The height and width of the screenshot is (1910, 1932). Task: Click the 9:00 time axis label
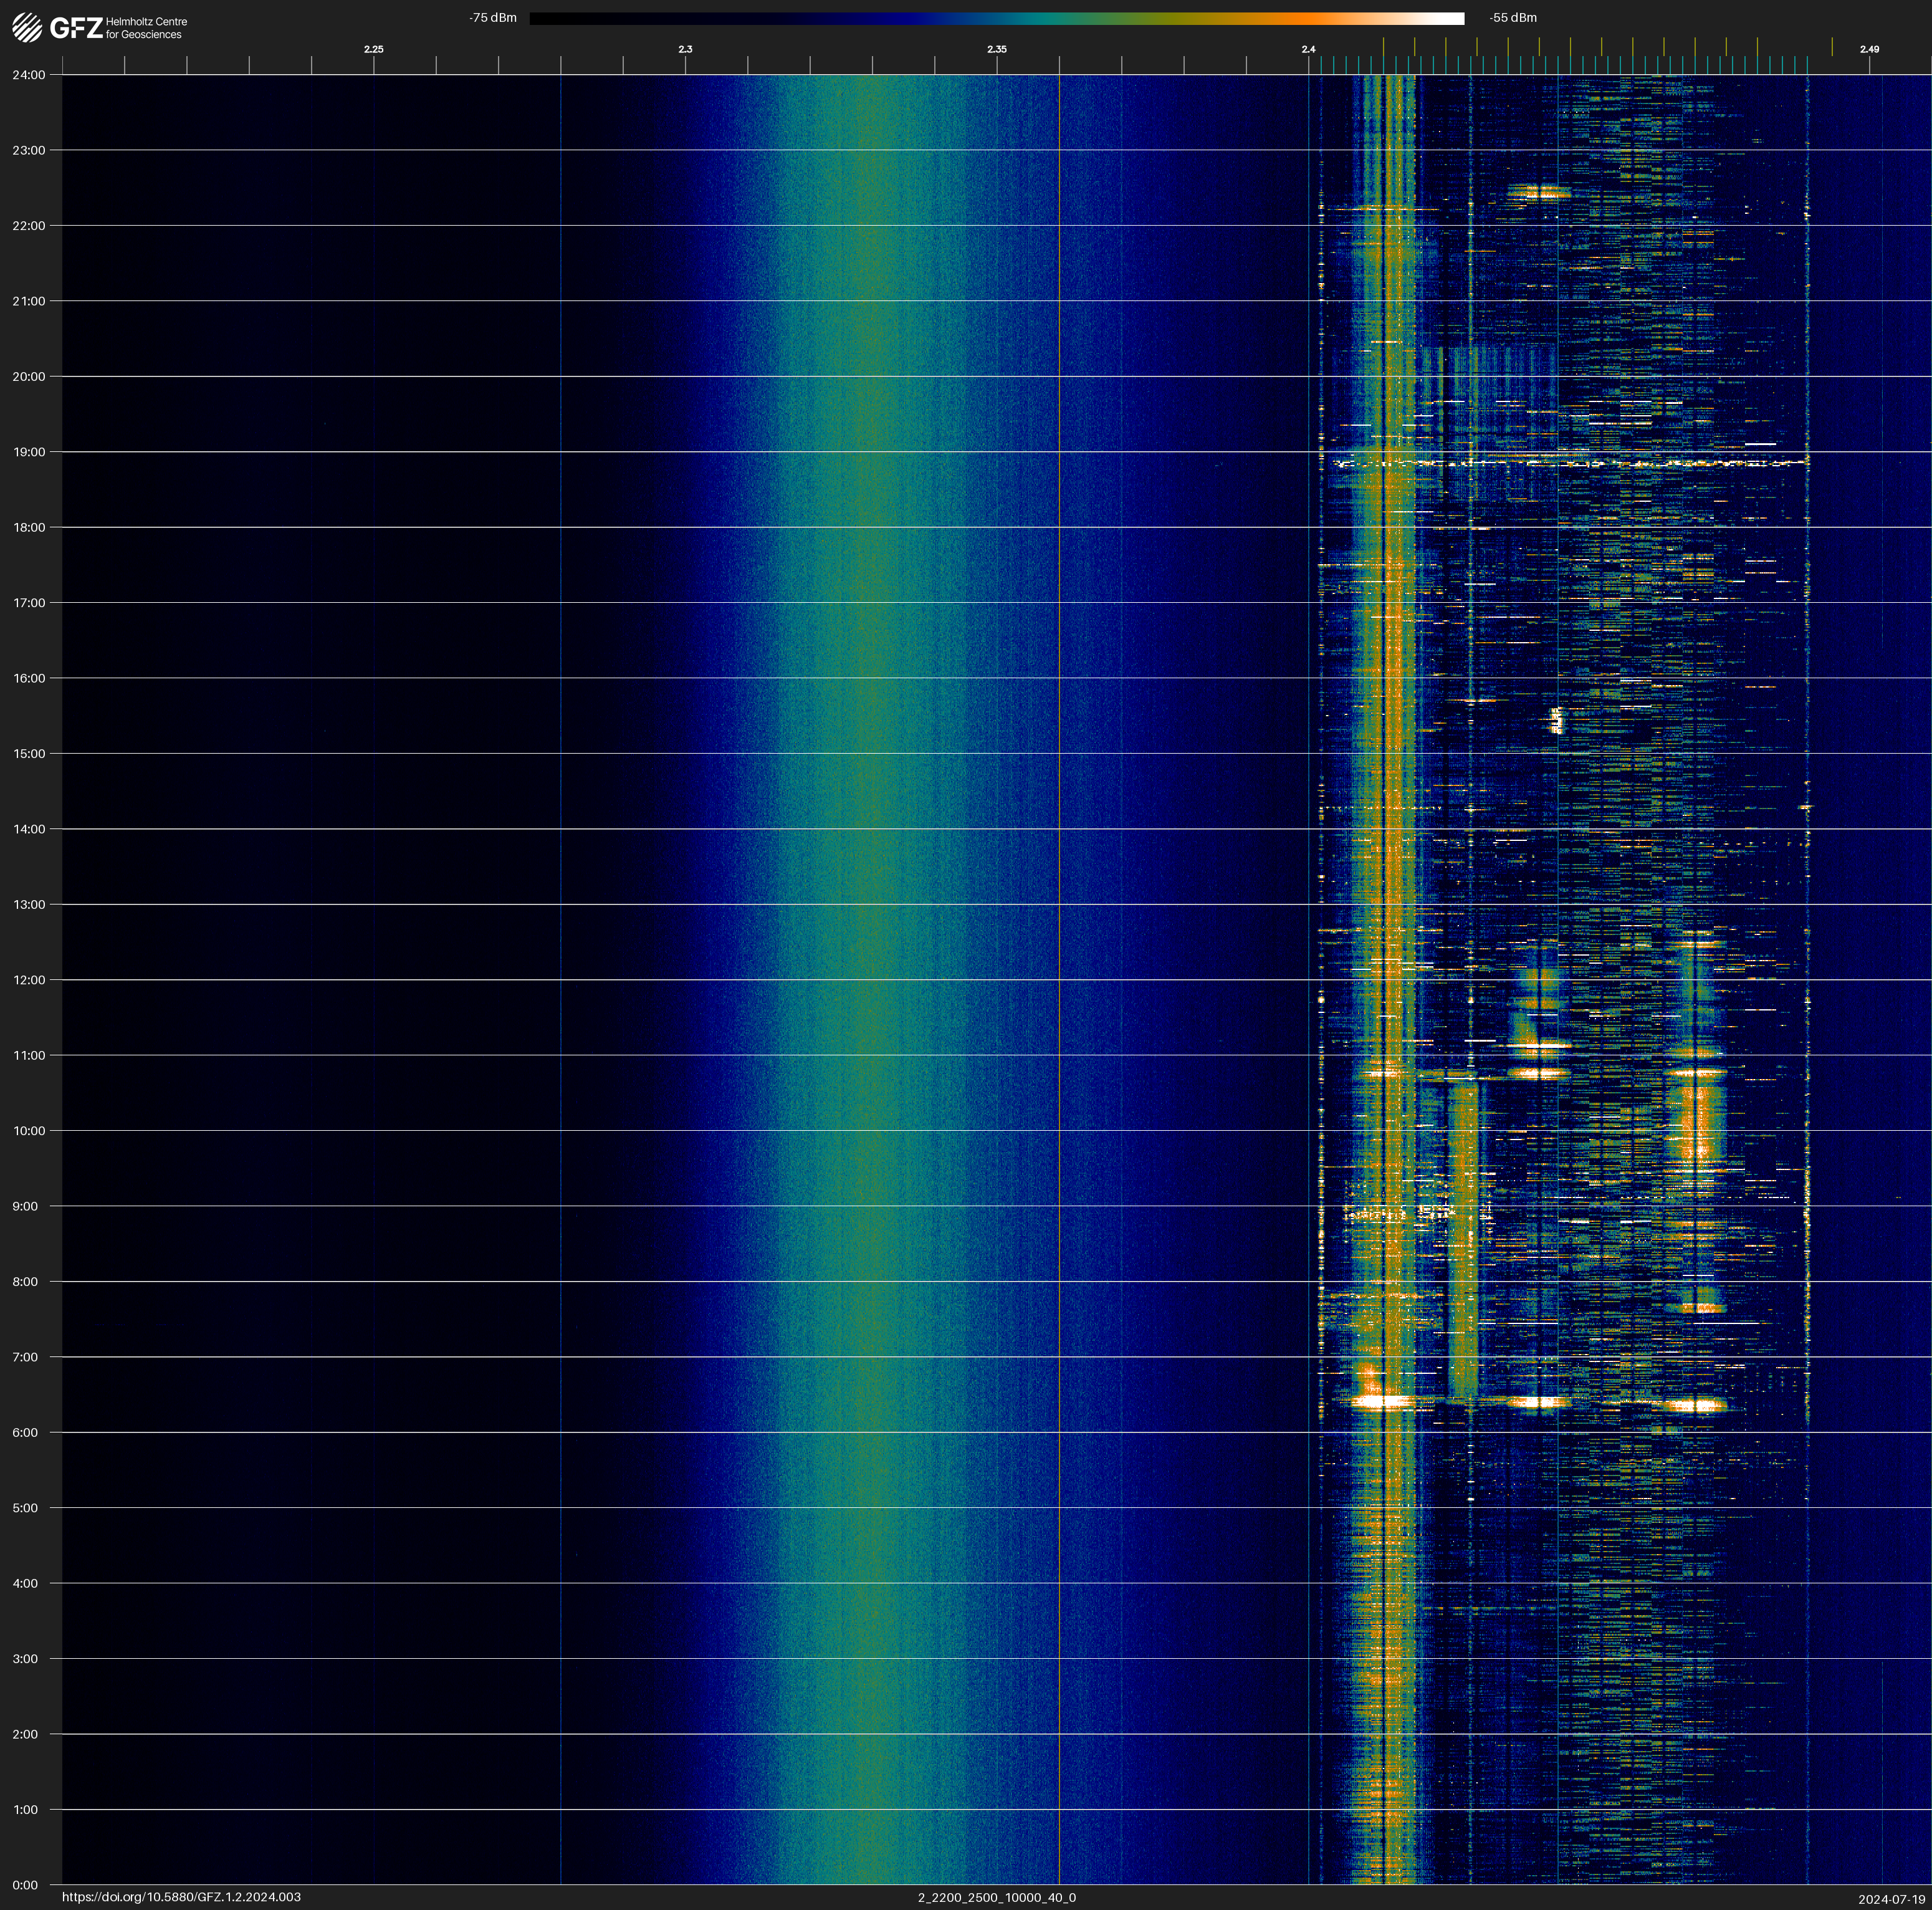pos(26,1206)
